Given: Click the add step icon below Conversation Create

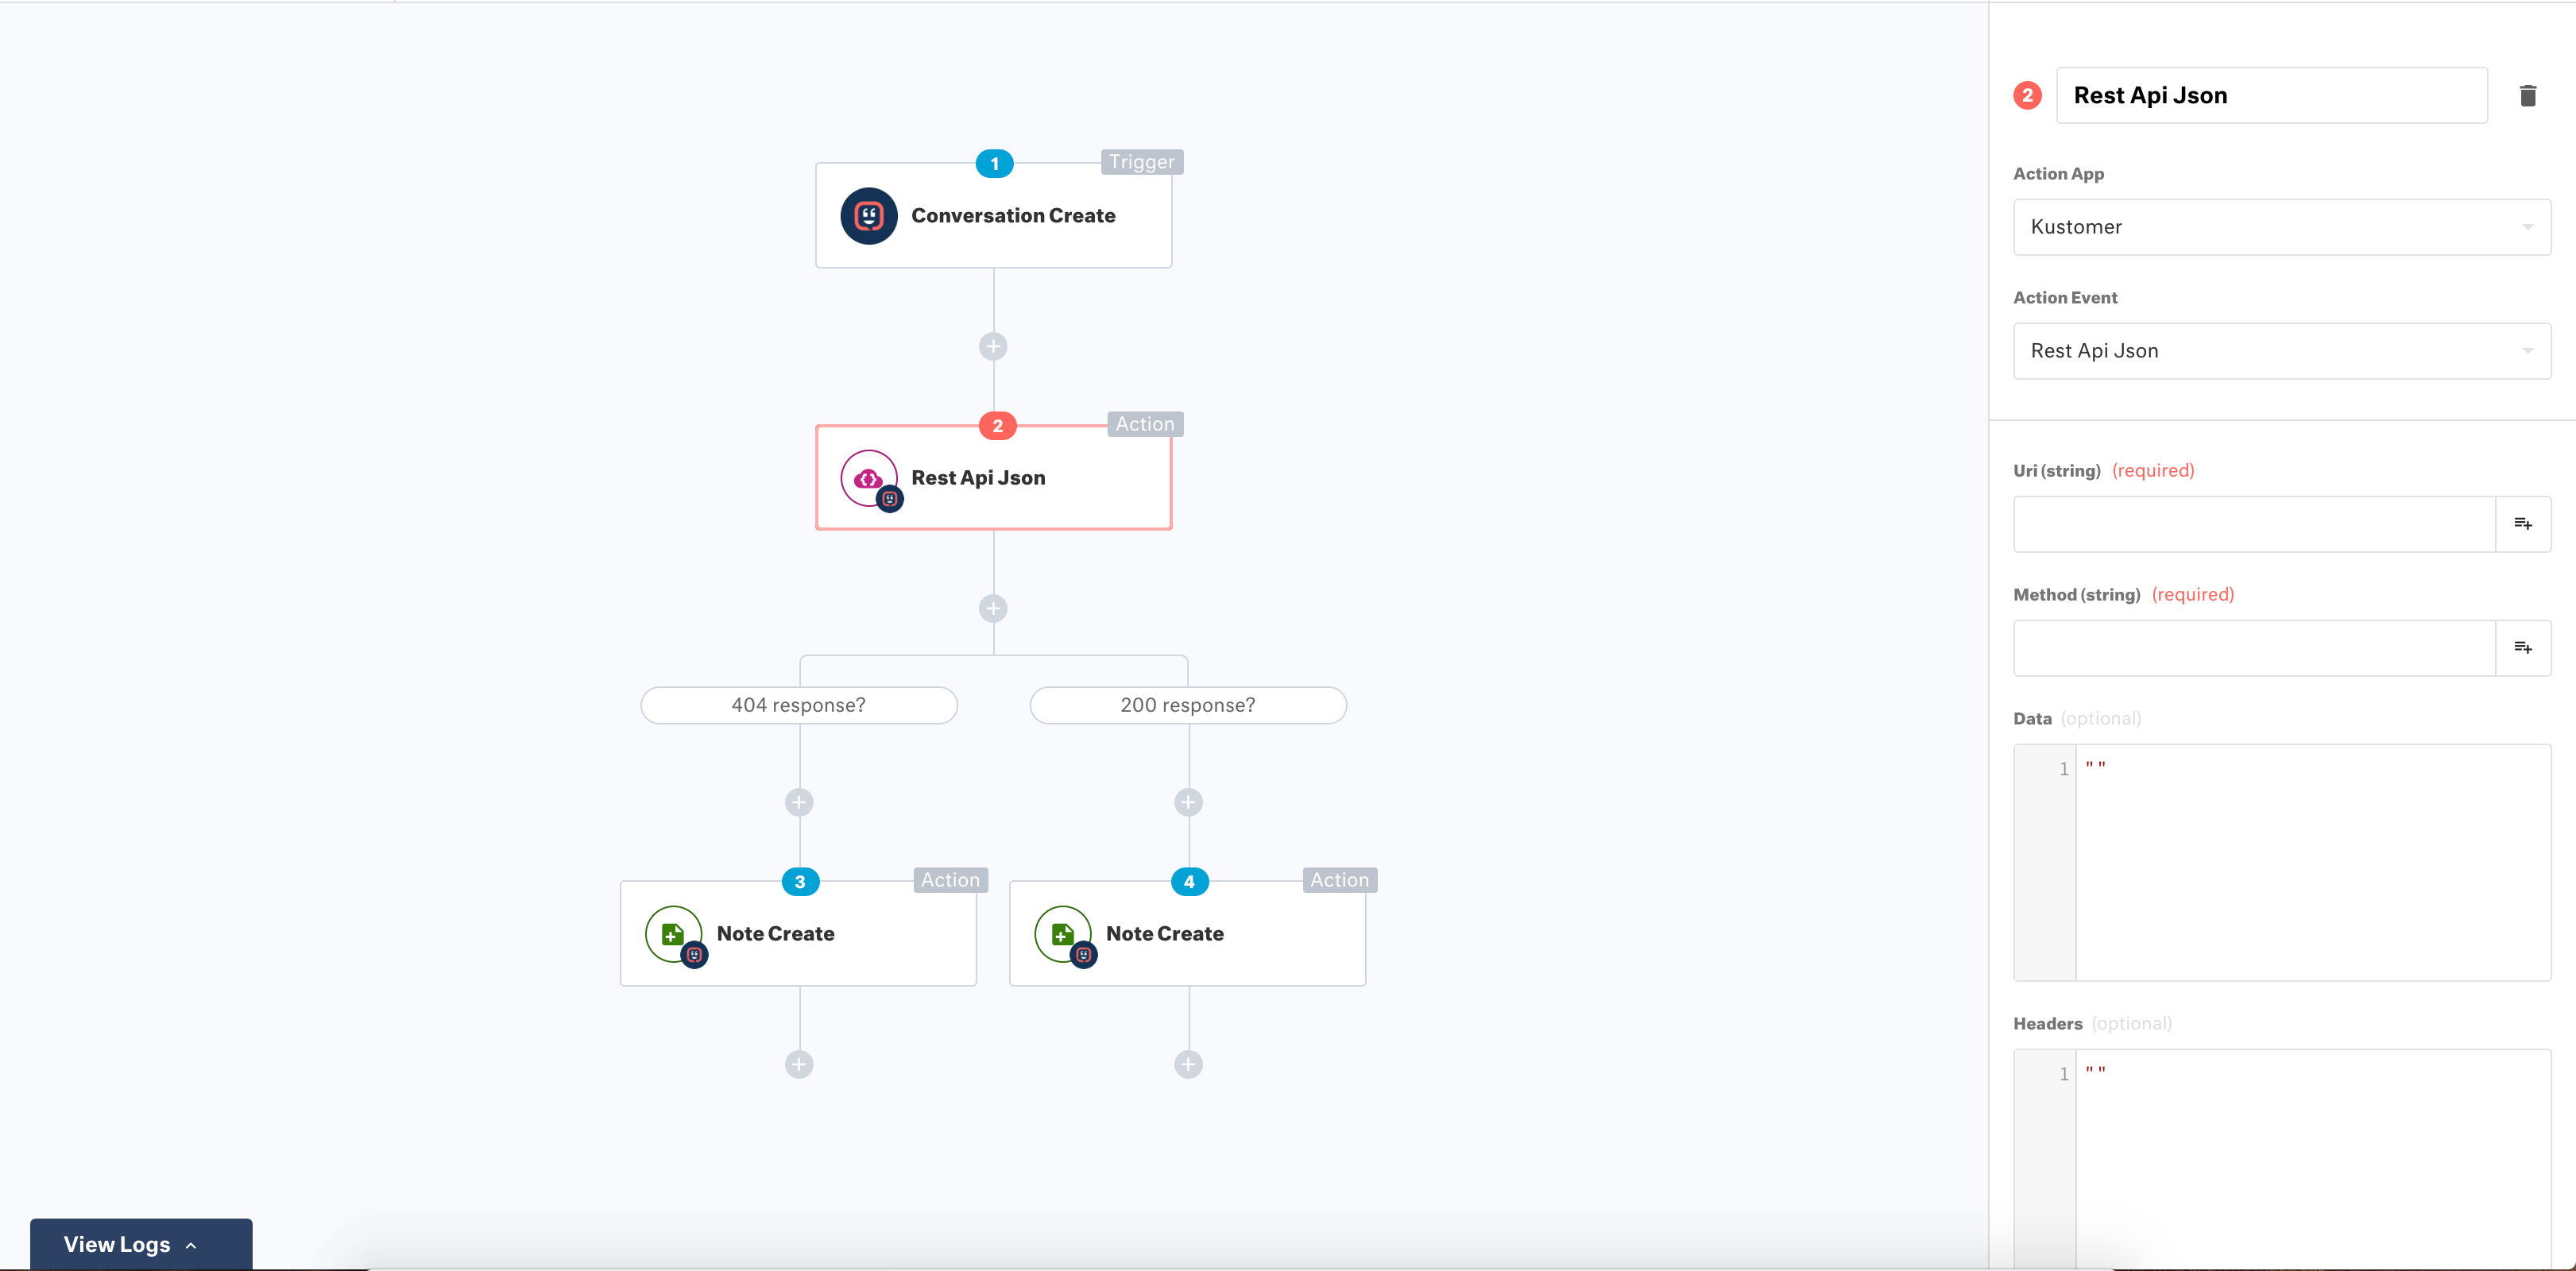Looking at the screenshot, I should click(x=994, y=345).
